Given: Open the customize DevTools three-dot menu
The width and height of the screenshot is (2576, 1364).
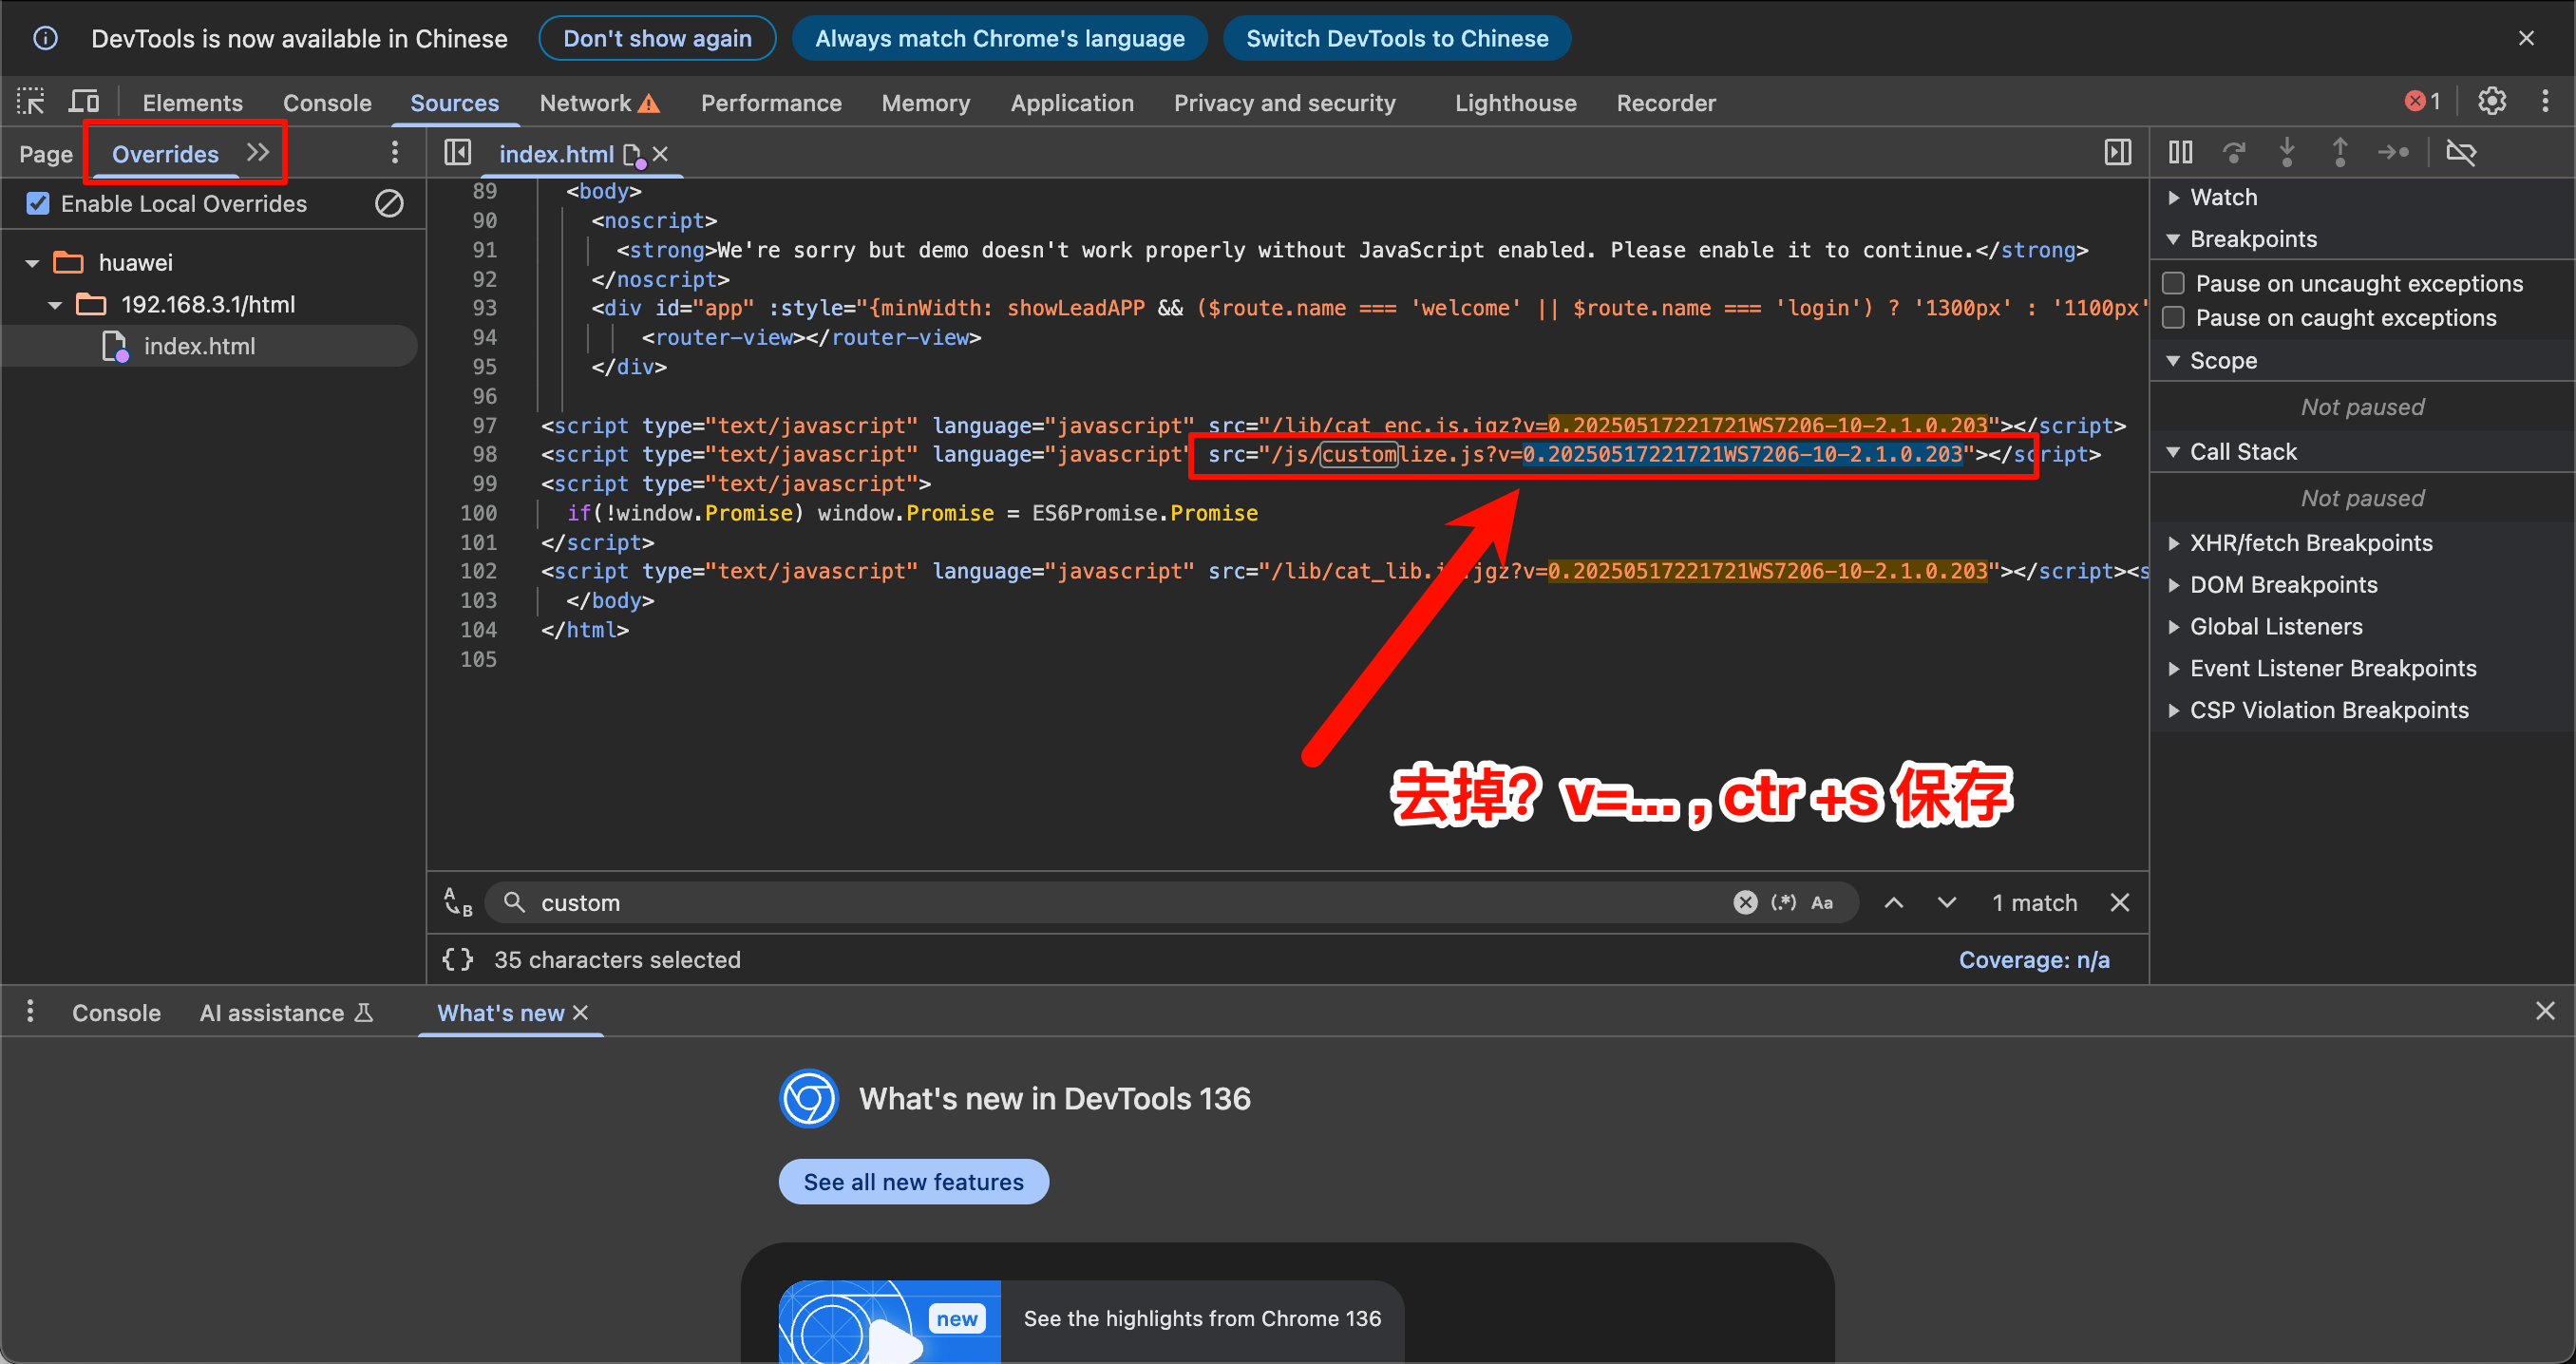Looking at the screenshot, I should (2545, 102).
